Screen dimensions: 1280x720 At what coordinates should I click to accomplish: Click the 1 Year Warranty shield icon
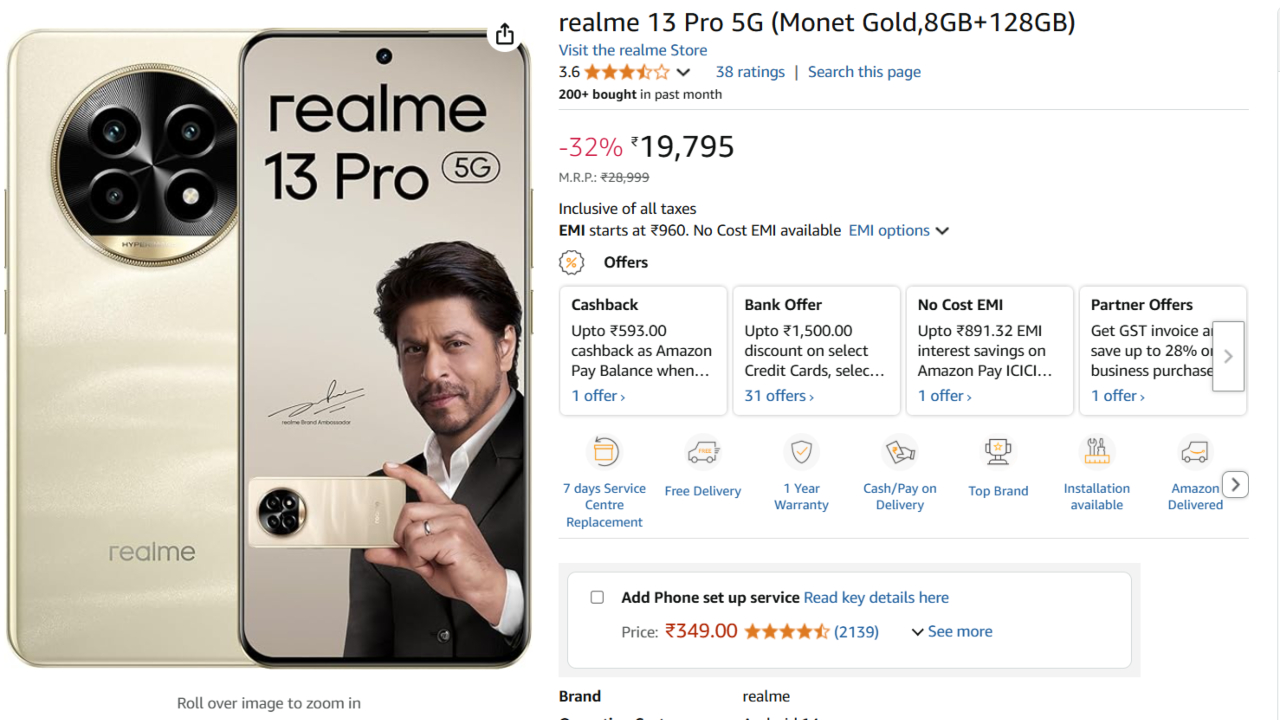tap(801, 452)
